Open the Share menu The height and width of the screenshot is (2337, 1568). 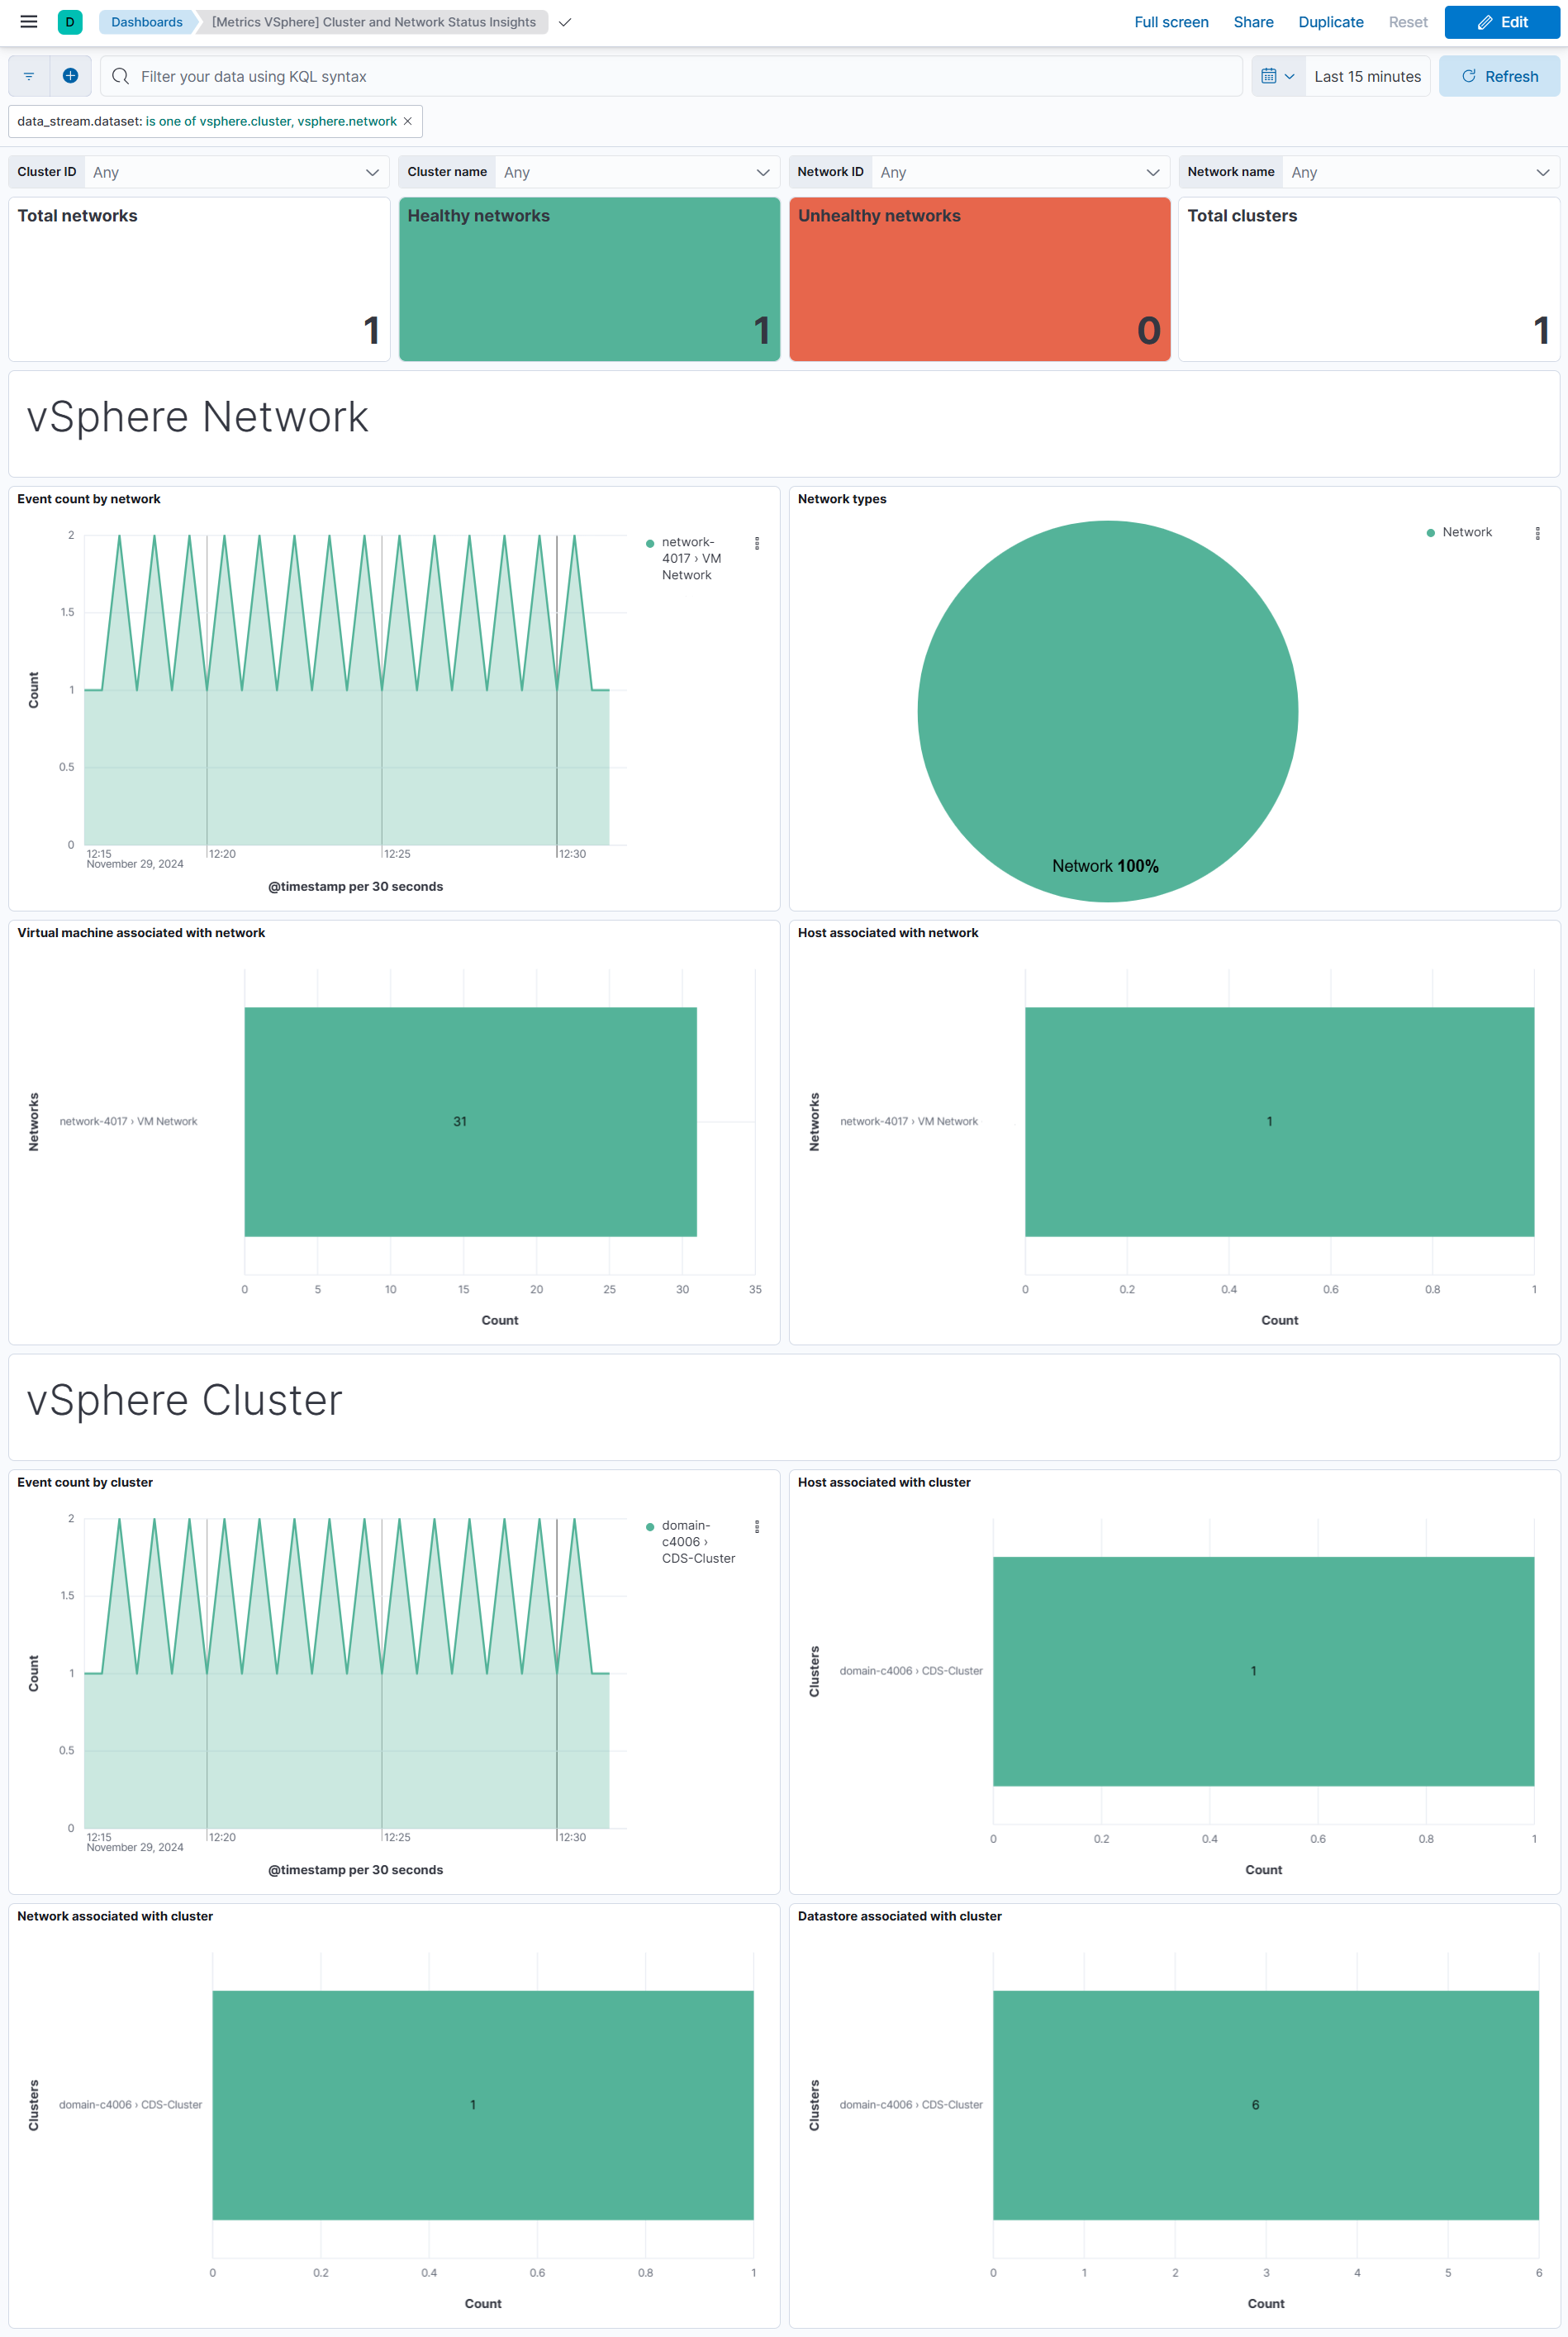tap(1253, 21)
